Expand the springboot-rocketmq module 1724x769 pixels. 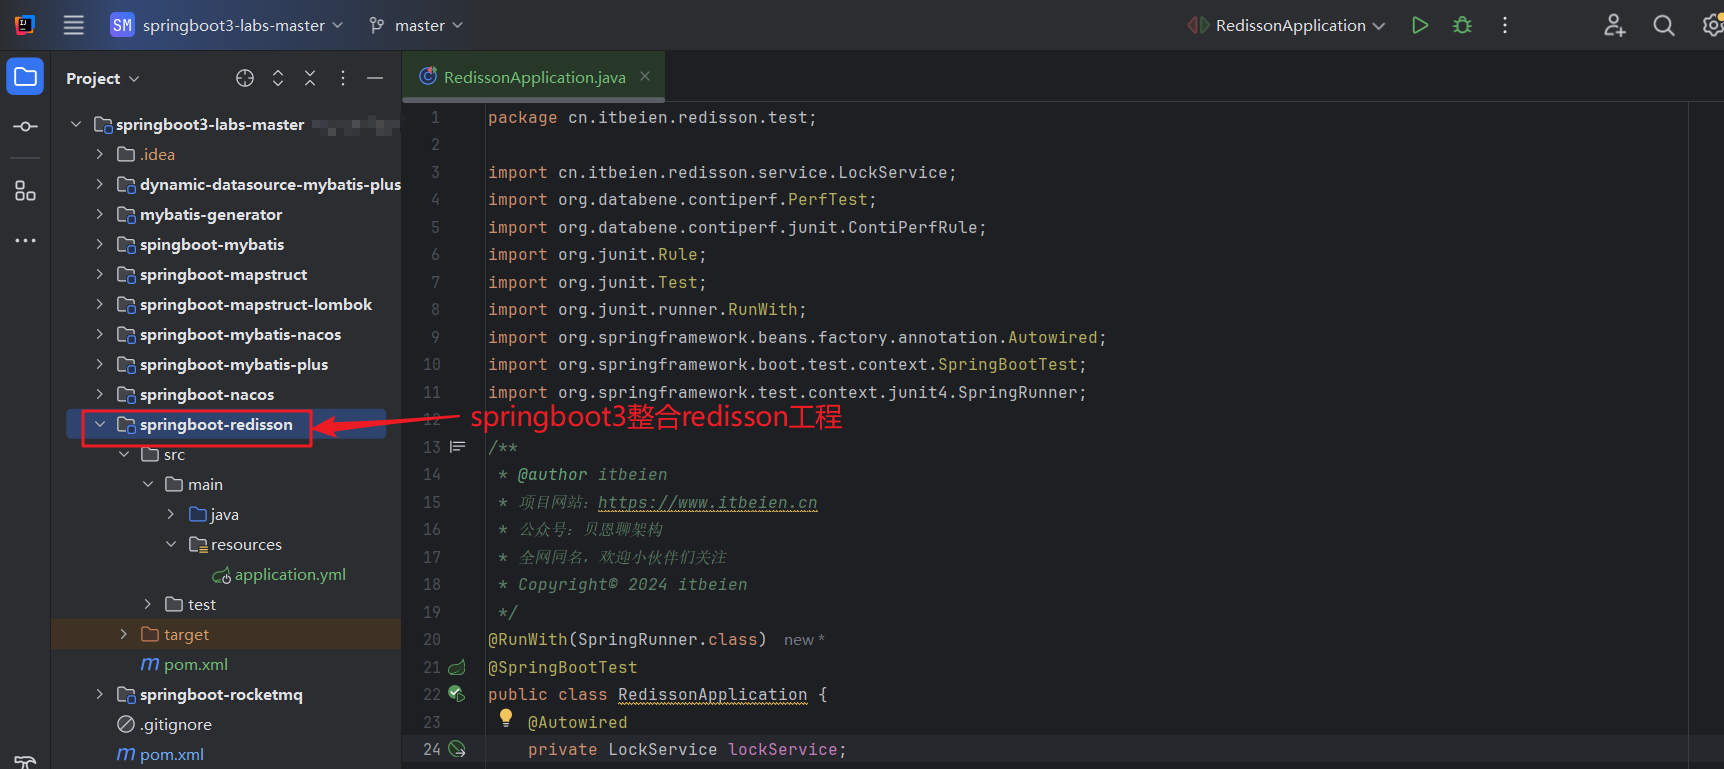100,694
